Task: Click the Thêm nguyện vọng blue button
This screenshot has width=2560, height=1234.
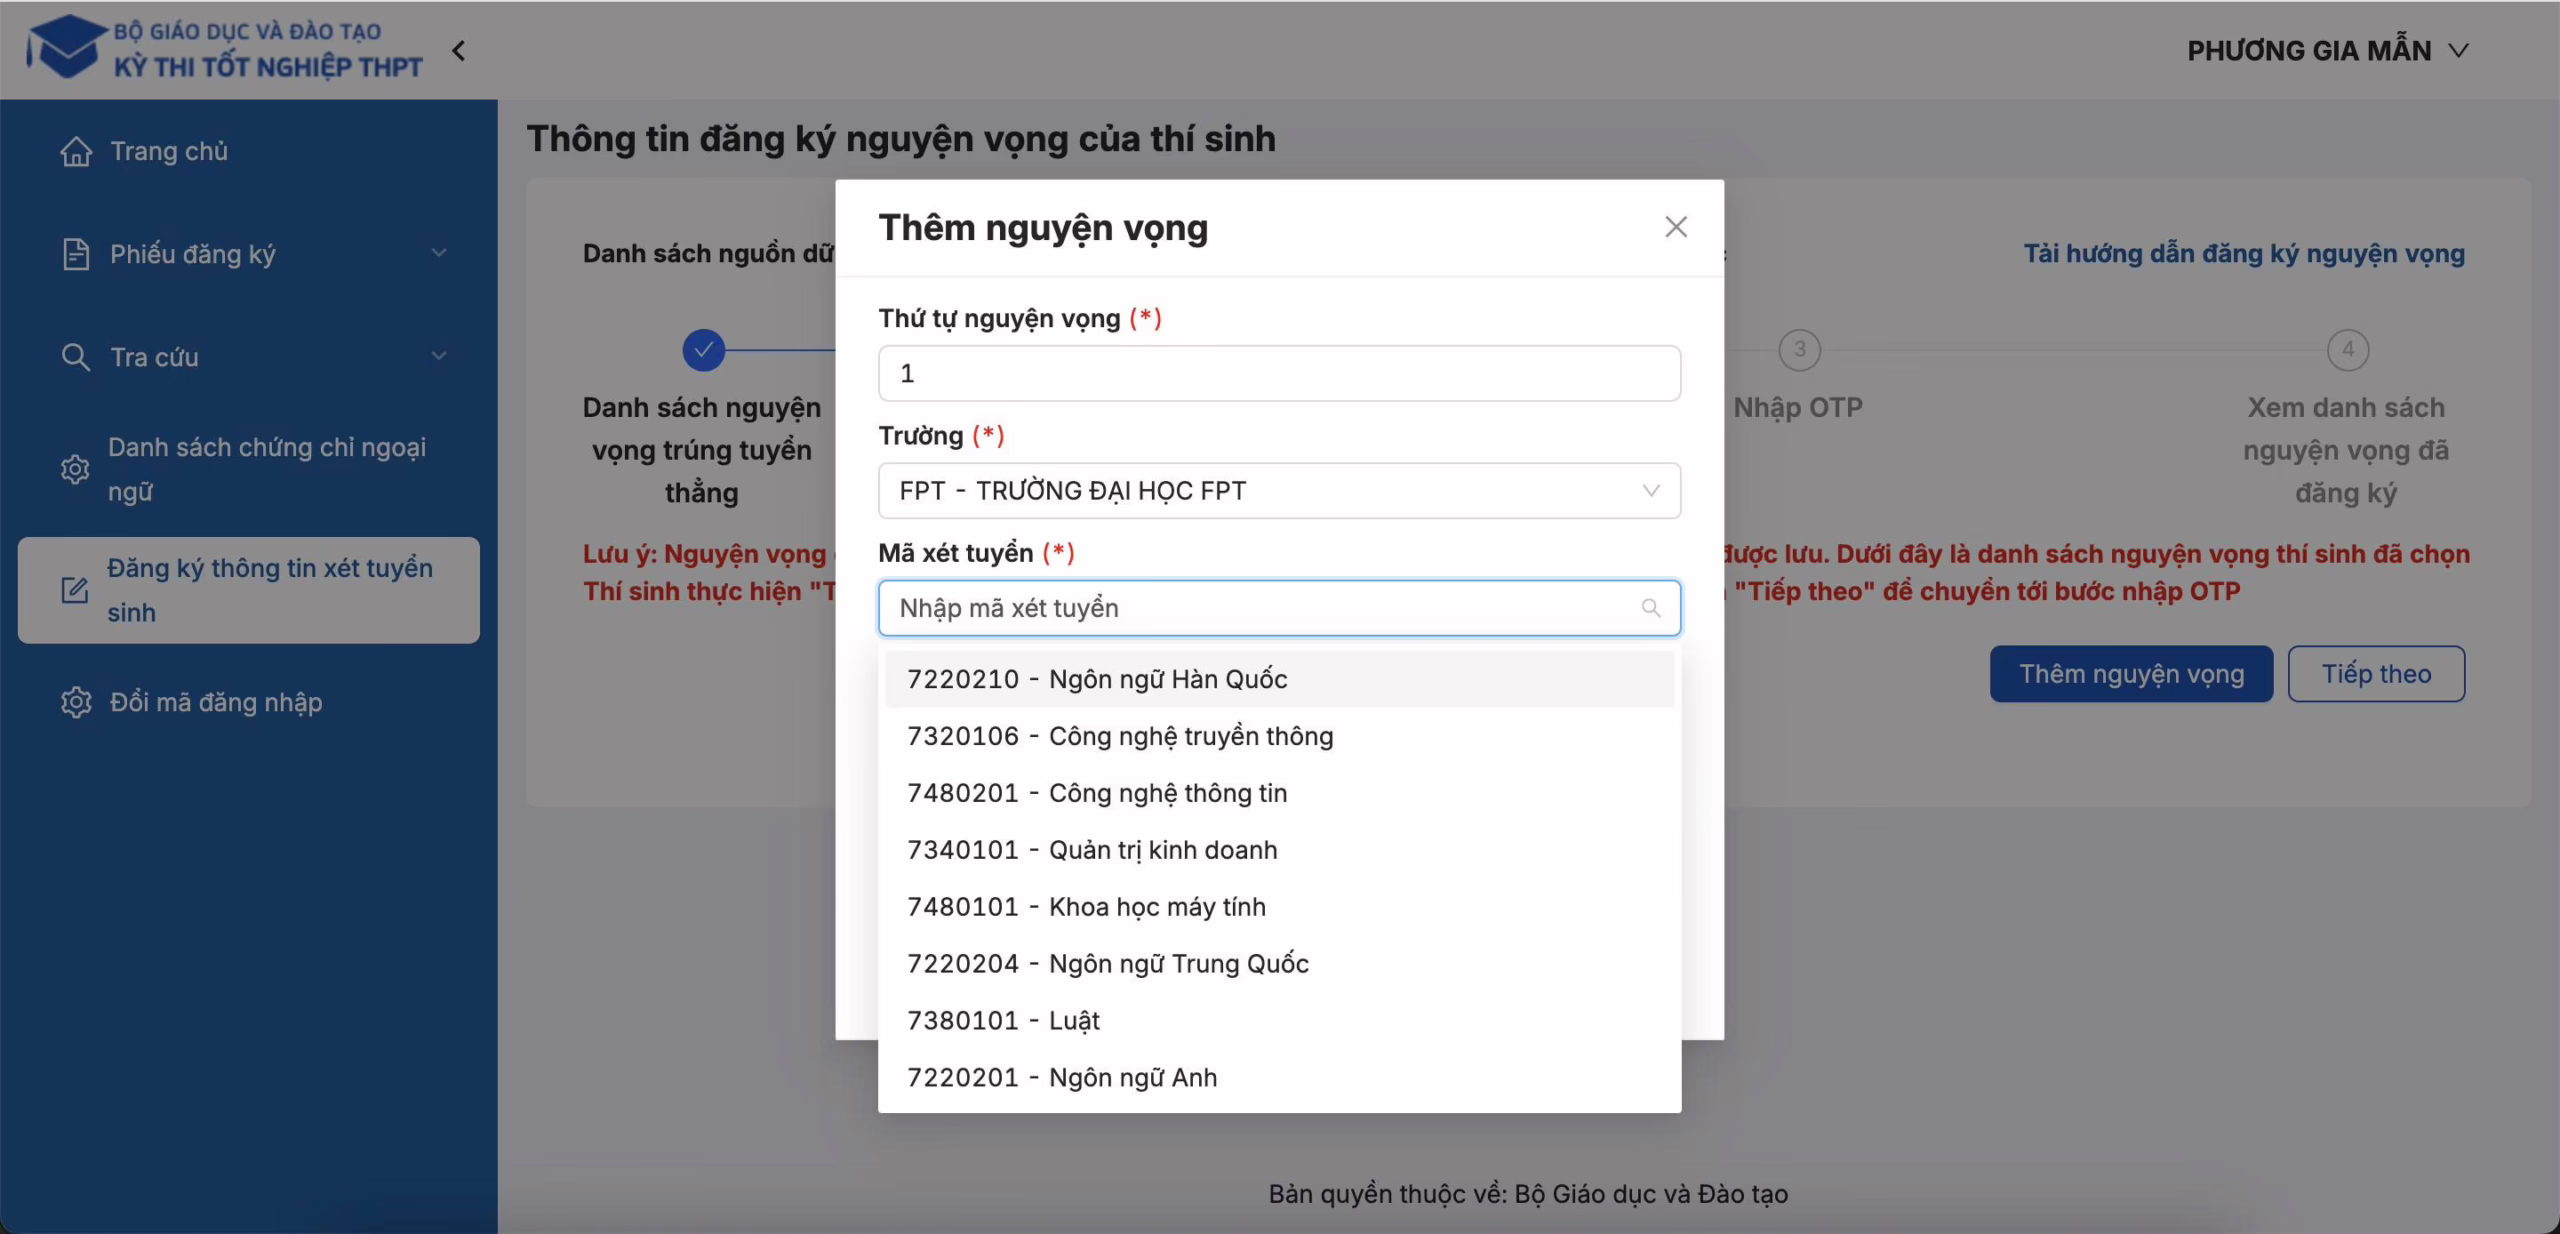Action: pos(2131,674)
